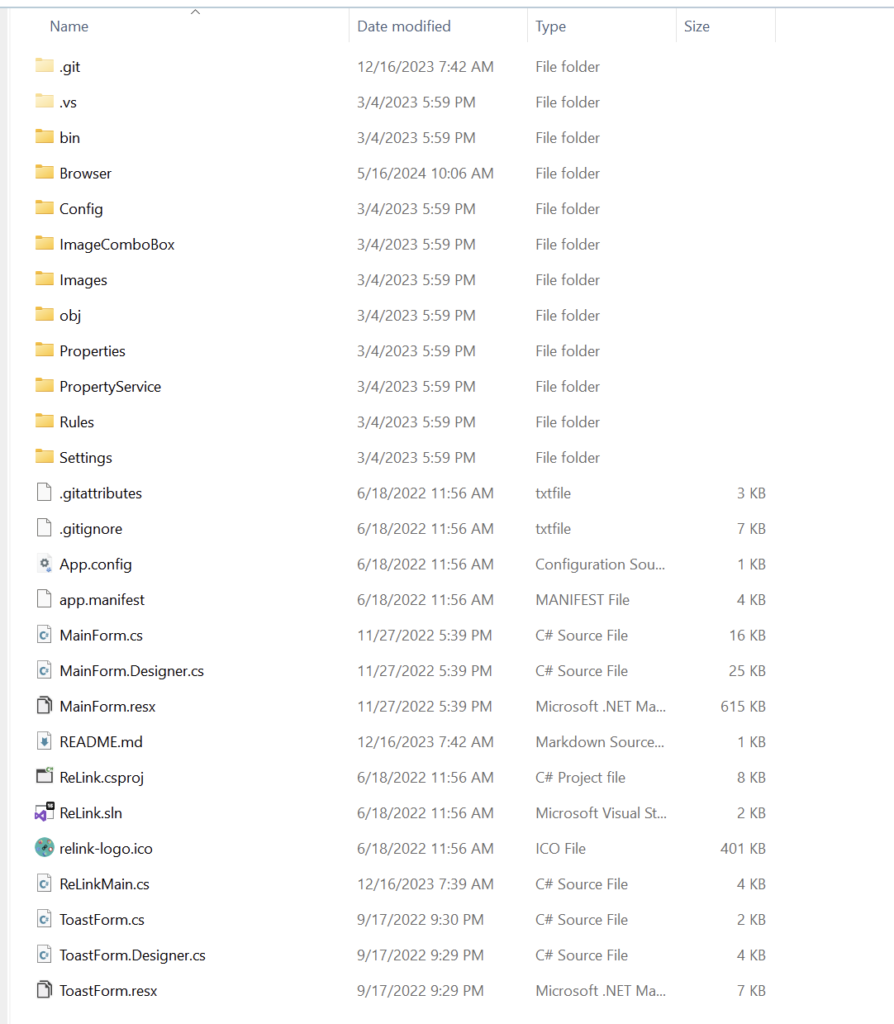
Task: Click the Properties folder icon
Action: tap(44, 351)
